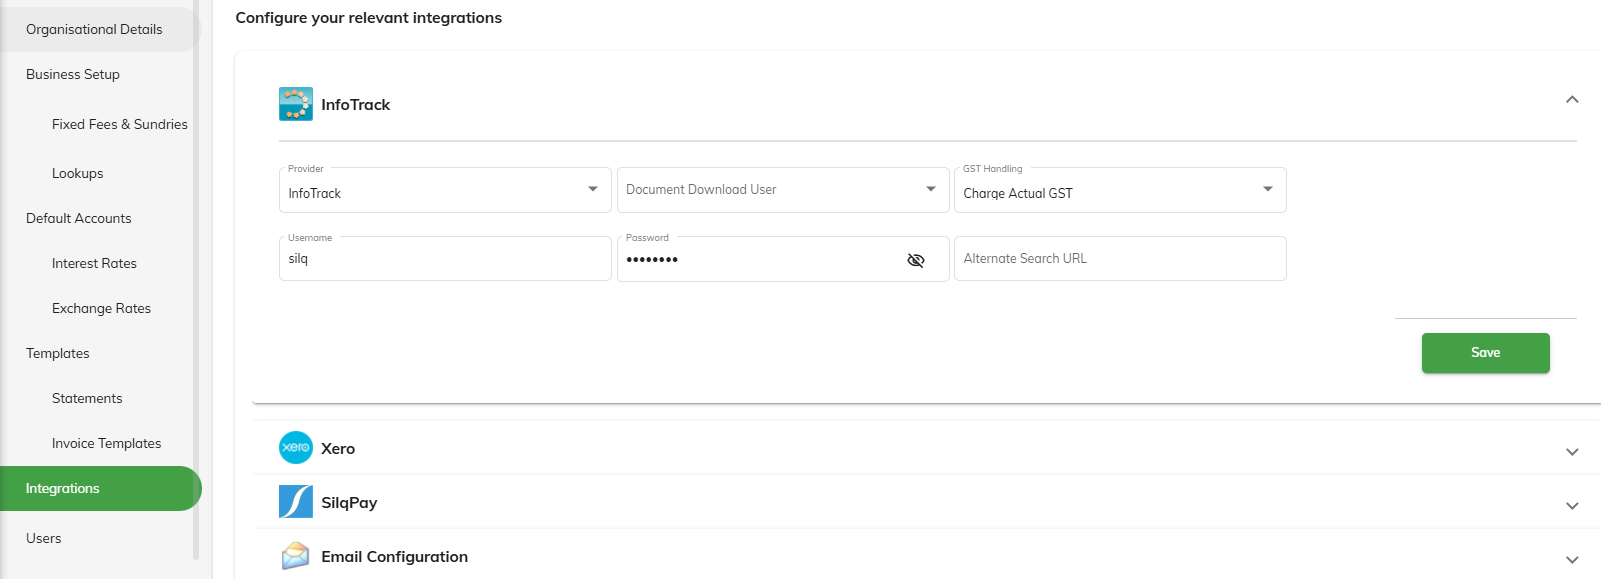Focus the Username field
This screenshot has height=579, width=1601.
[x=445, y=259]
